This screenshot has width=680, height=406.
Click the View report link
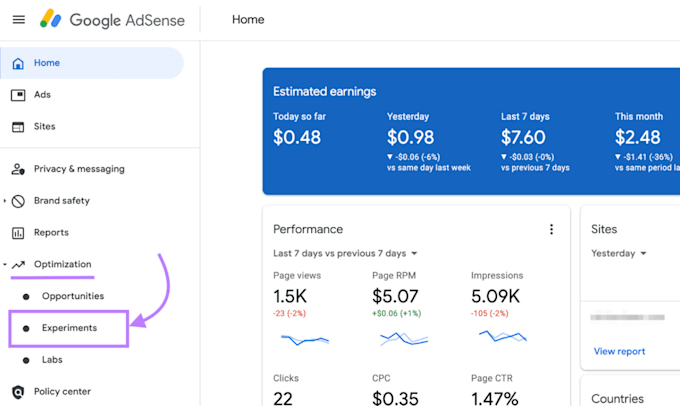[x=619, y=351]
